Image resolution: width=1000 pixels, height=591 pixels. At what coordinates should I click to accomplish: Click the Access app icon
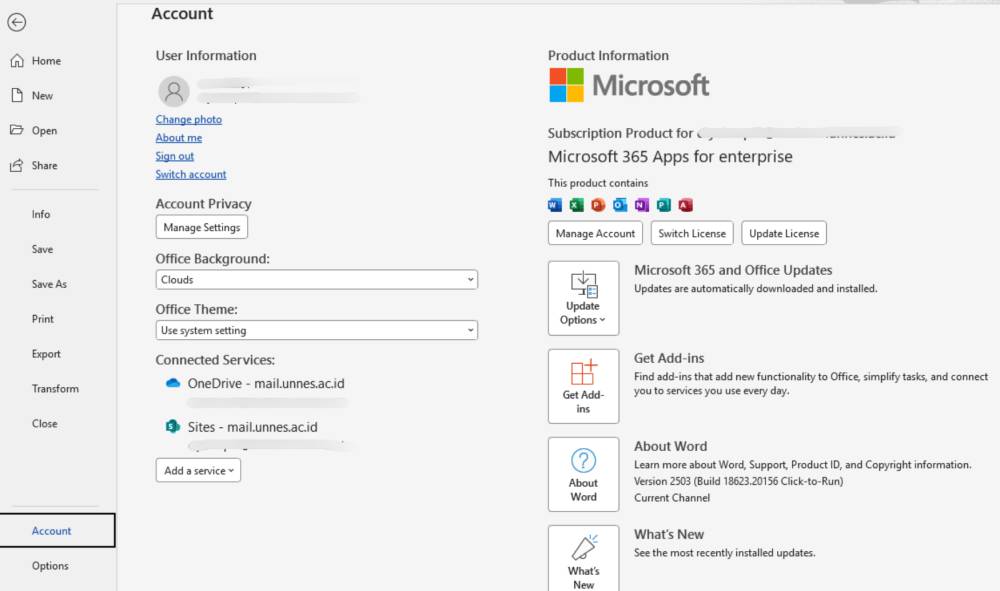click(685, 205)
